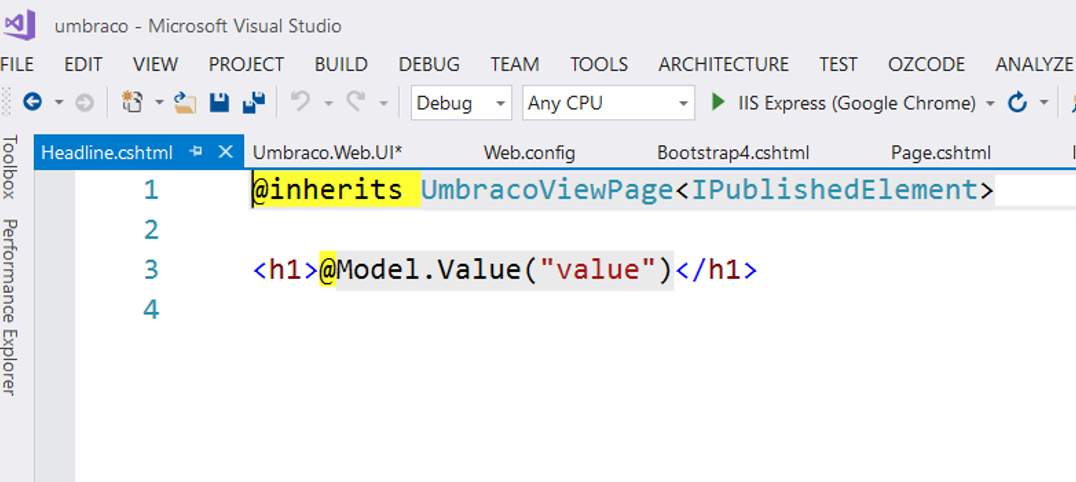Open the EDIT menu
Image resolution: width=1076 pixels, height=482 pixels.
coord(83,65)
